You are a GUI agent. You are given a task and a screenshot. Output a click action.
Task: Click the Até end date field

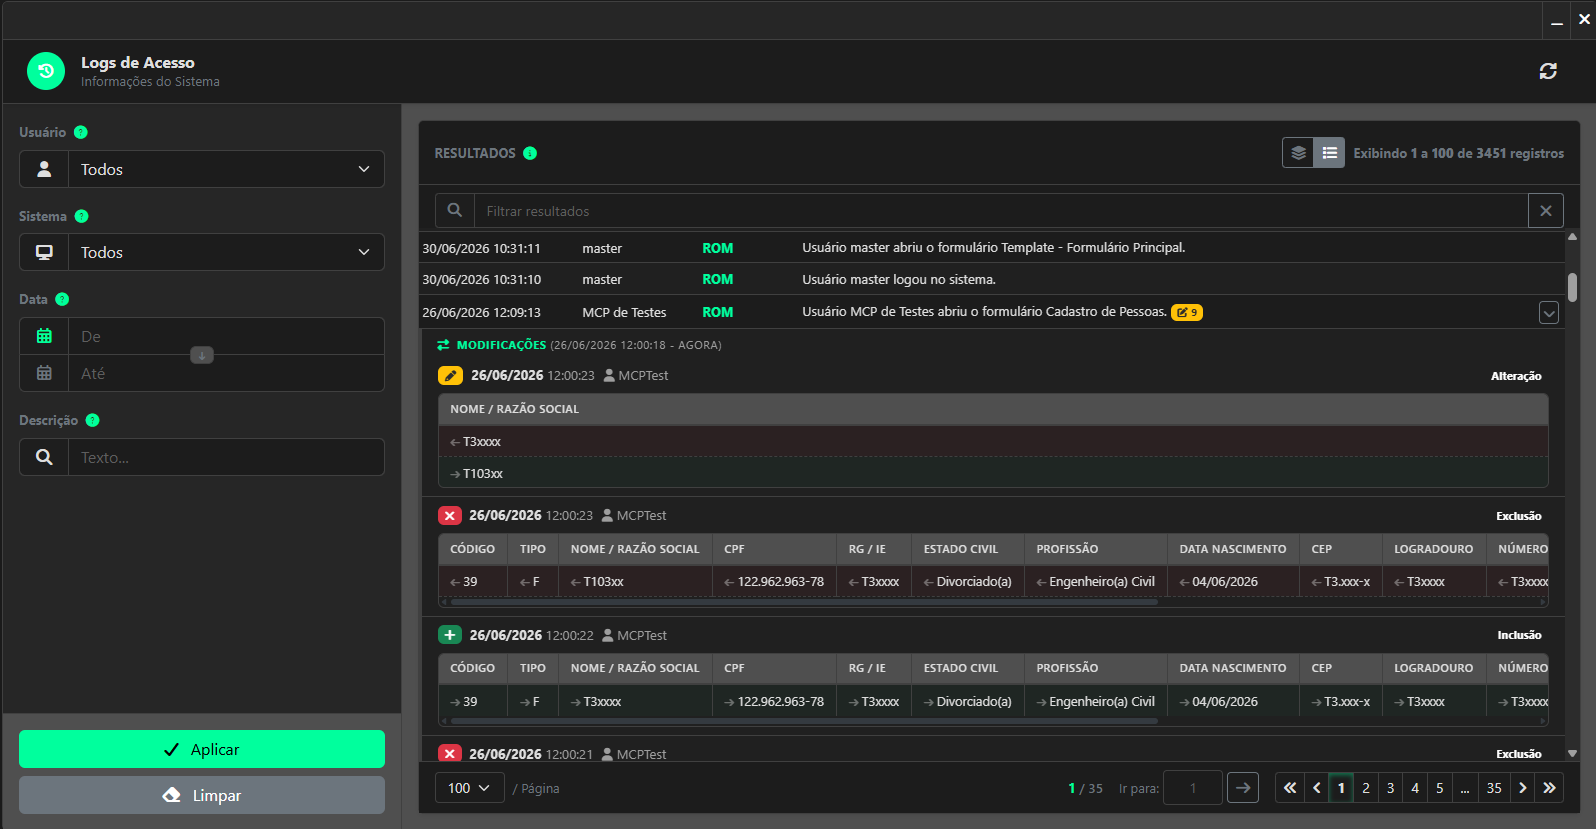pyautogui.click(x=226, y=373)
